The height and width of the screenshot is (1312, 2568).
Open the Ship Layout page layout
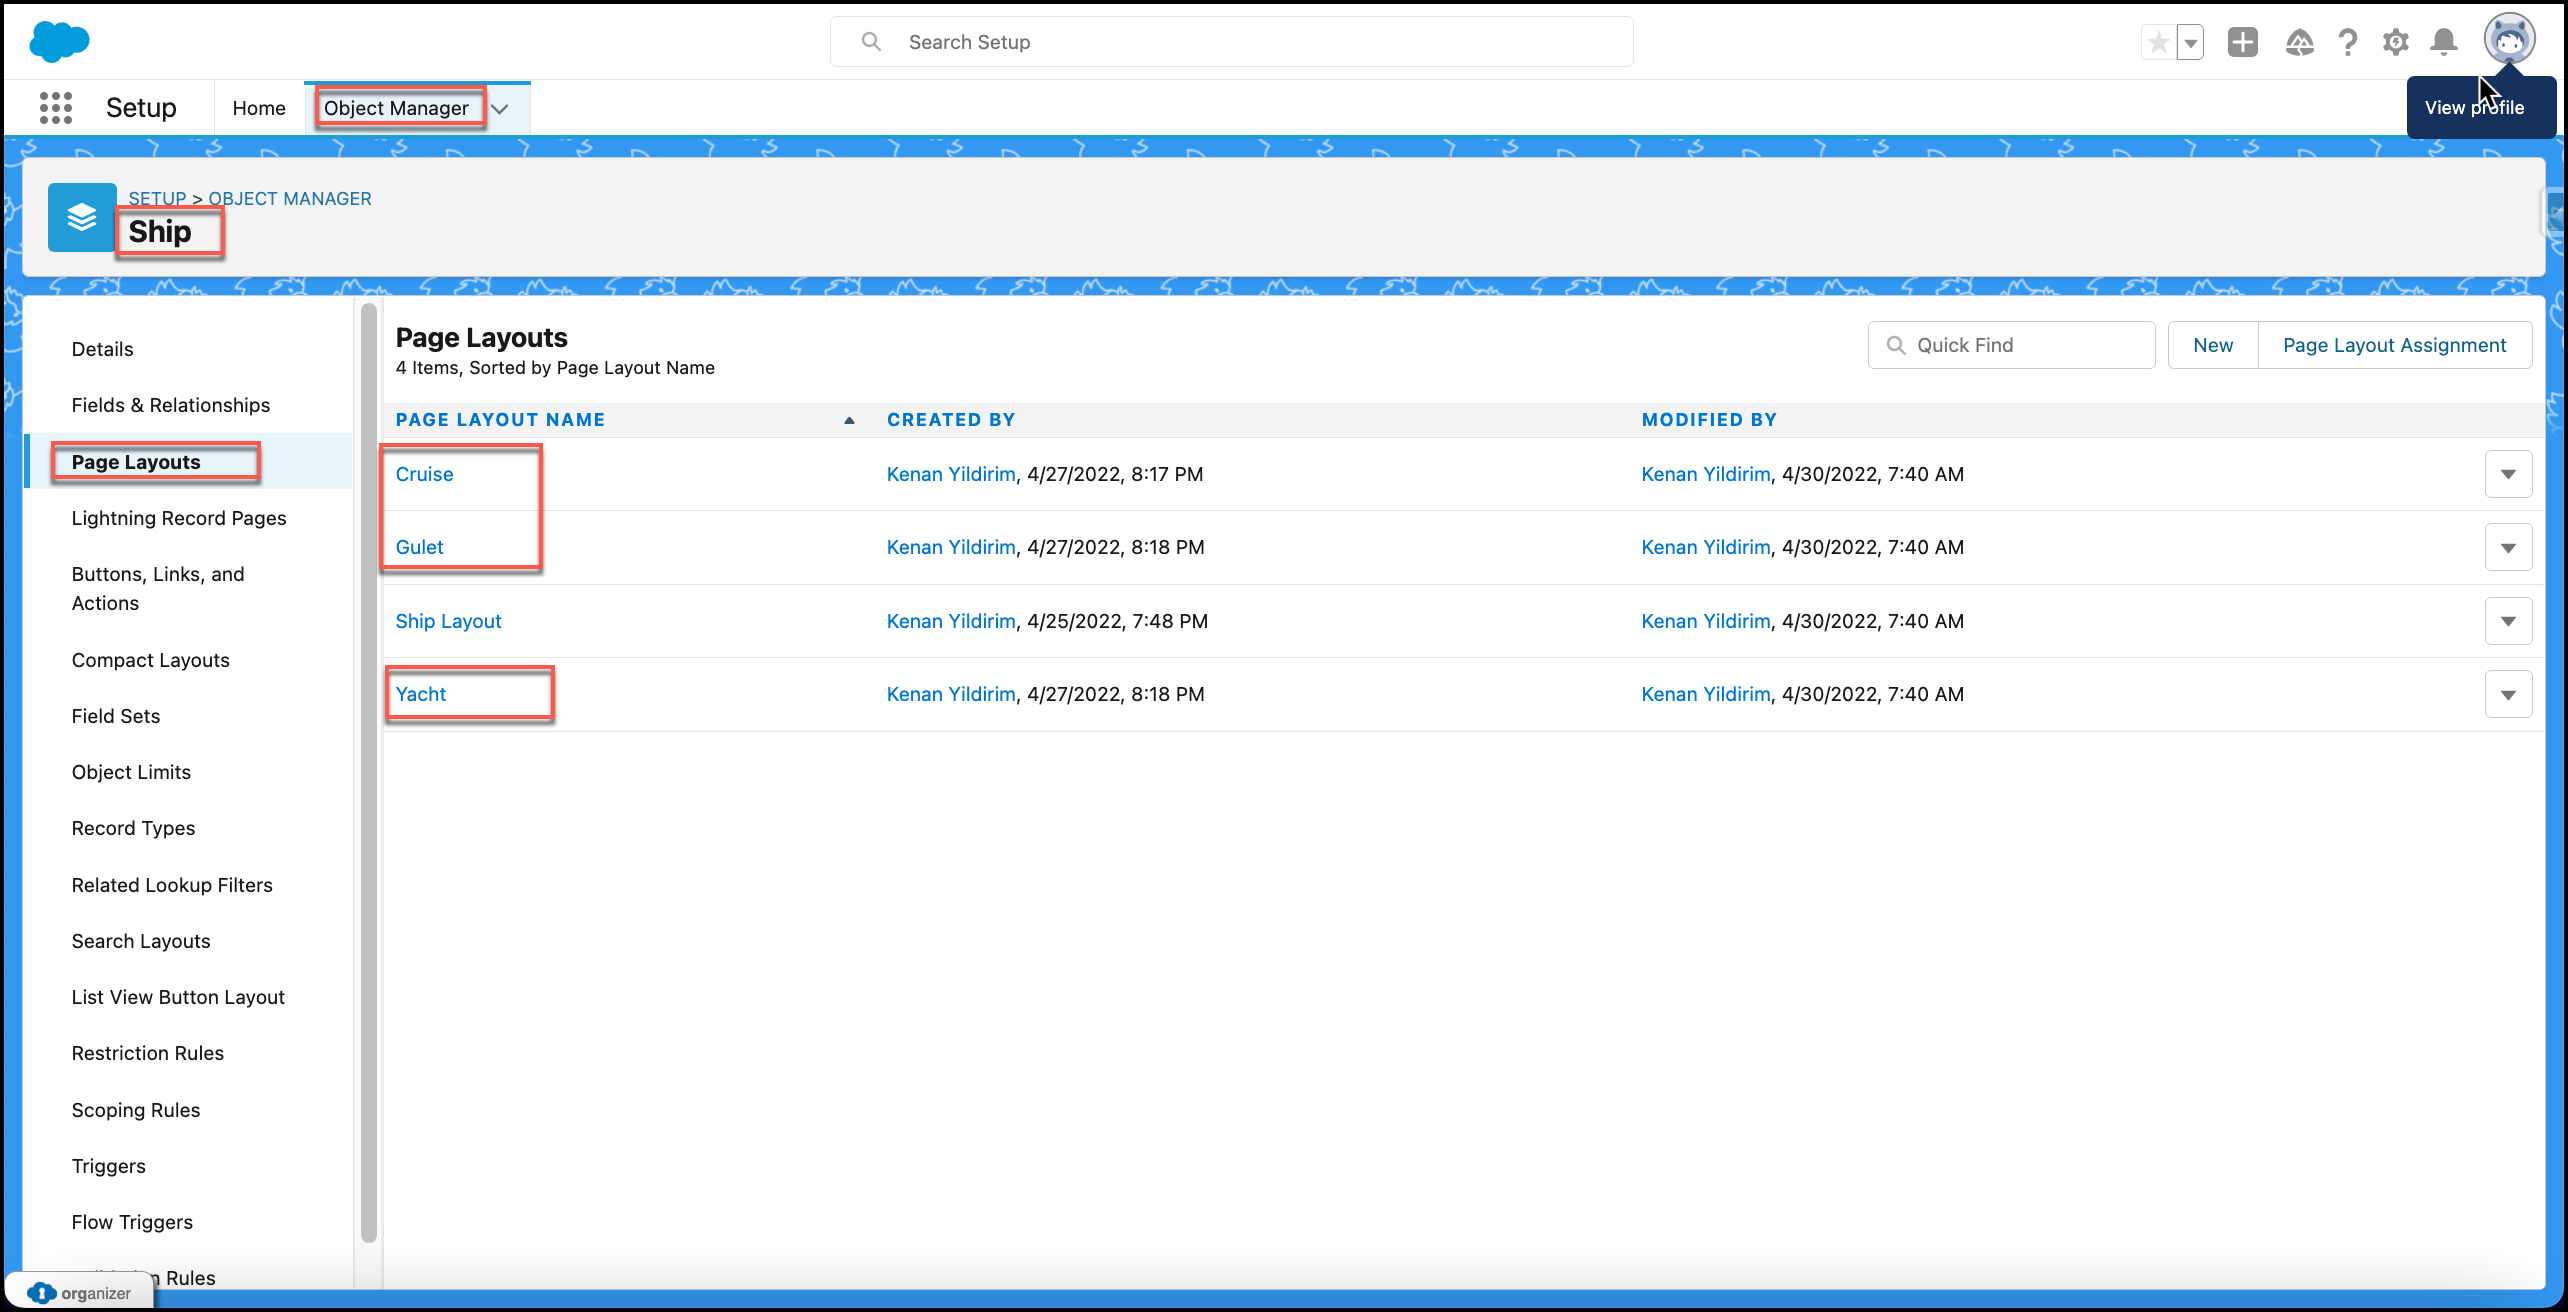(x=448, y=621)
